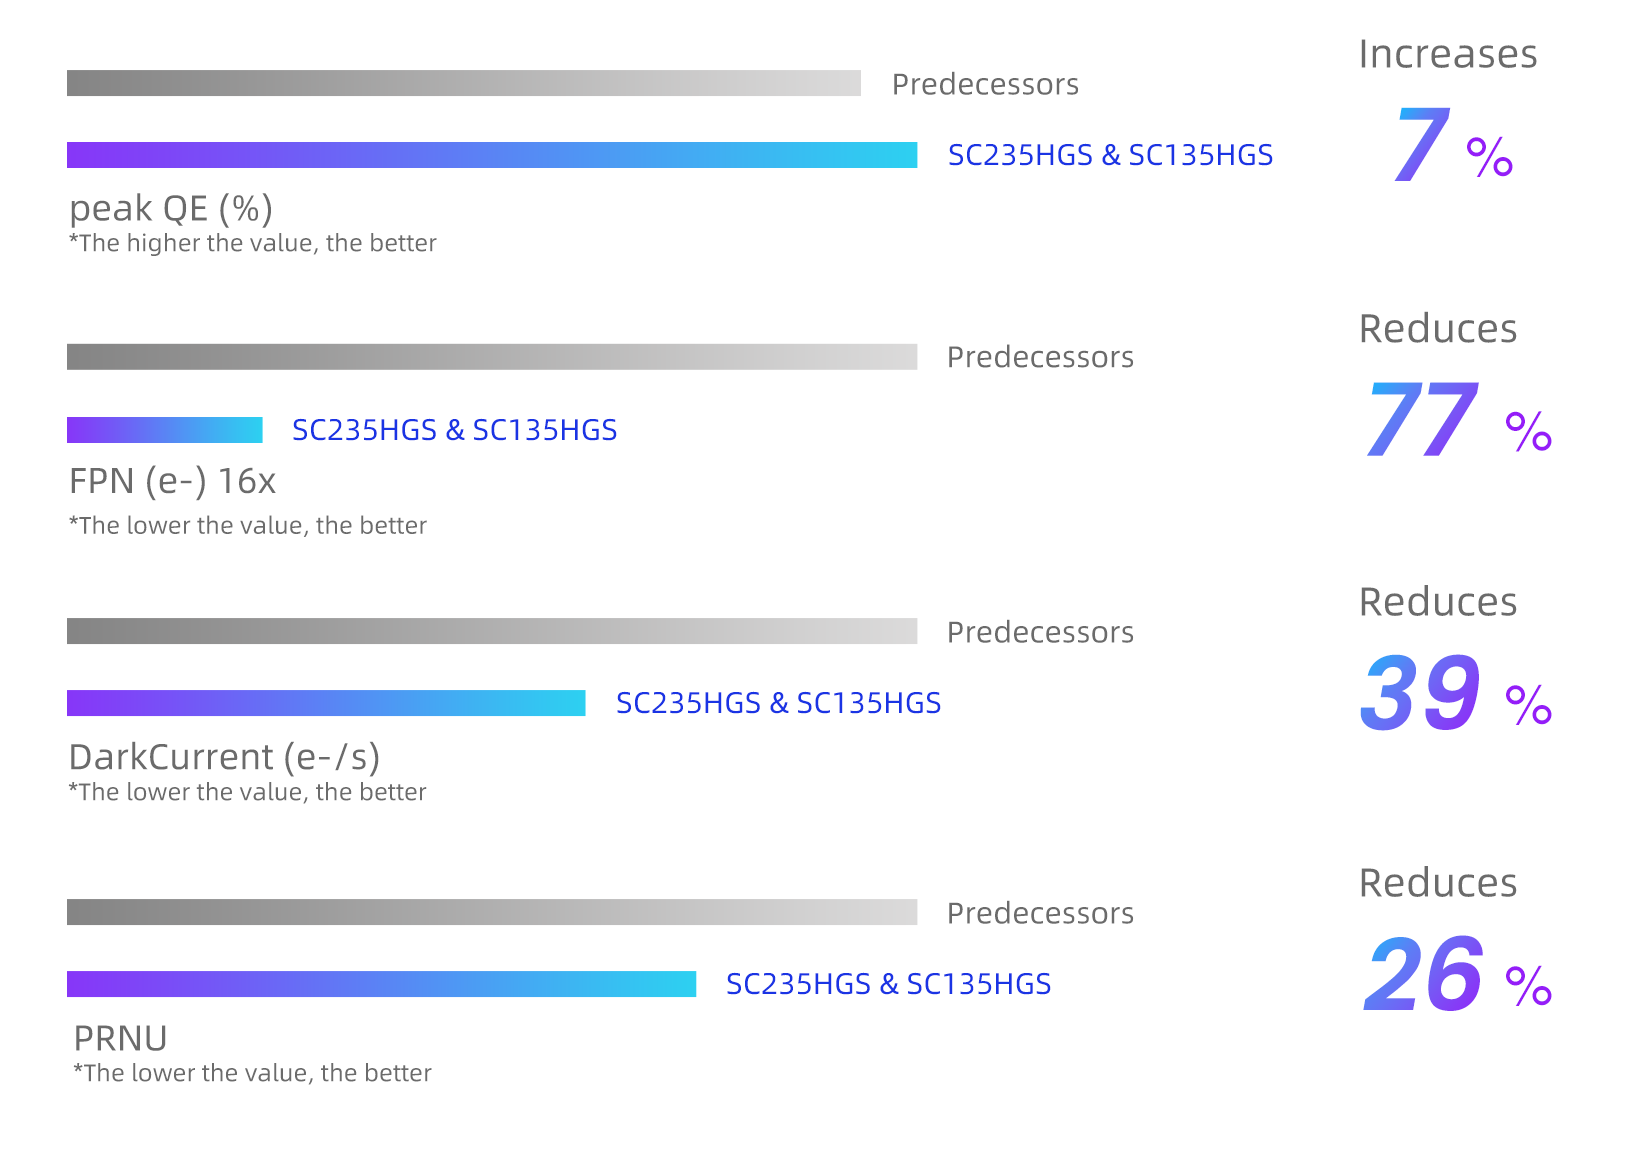Click the 7 percent increase figure
Image resolution: width=1651 pixels, height=1162 pixels.
(x=1423, y=145)
